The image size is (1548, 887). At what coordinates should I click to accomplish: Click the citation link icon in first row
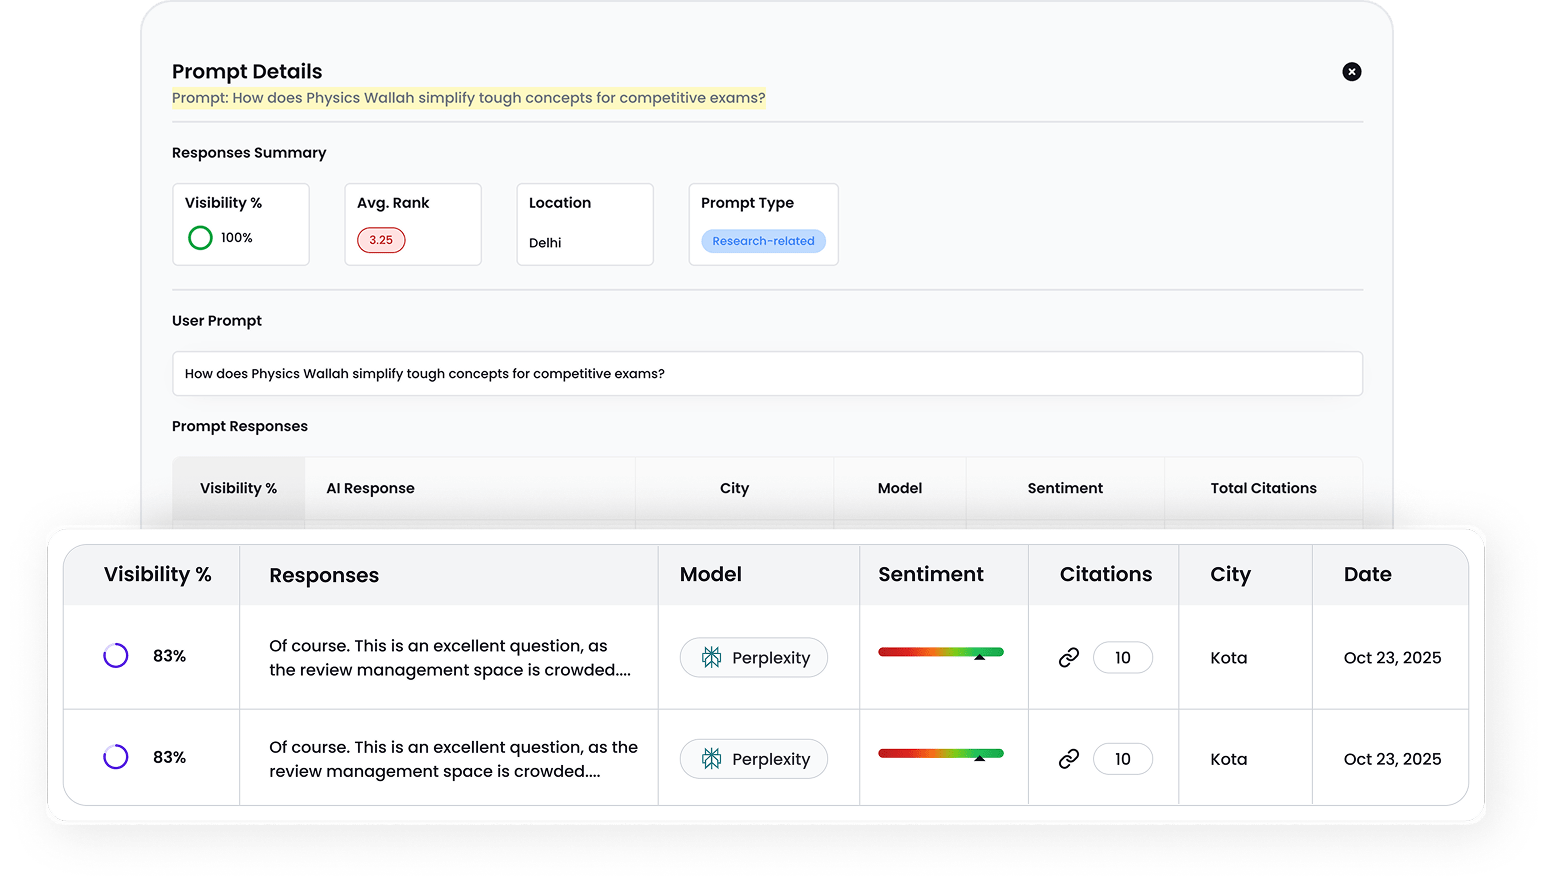1069,658
